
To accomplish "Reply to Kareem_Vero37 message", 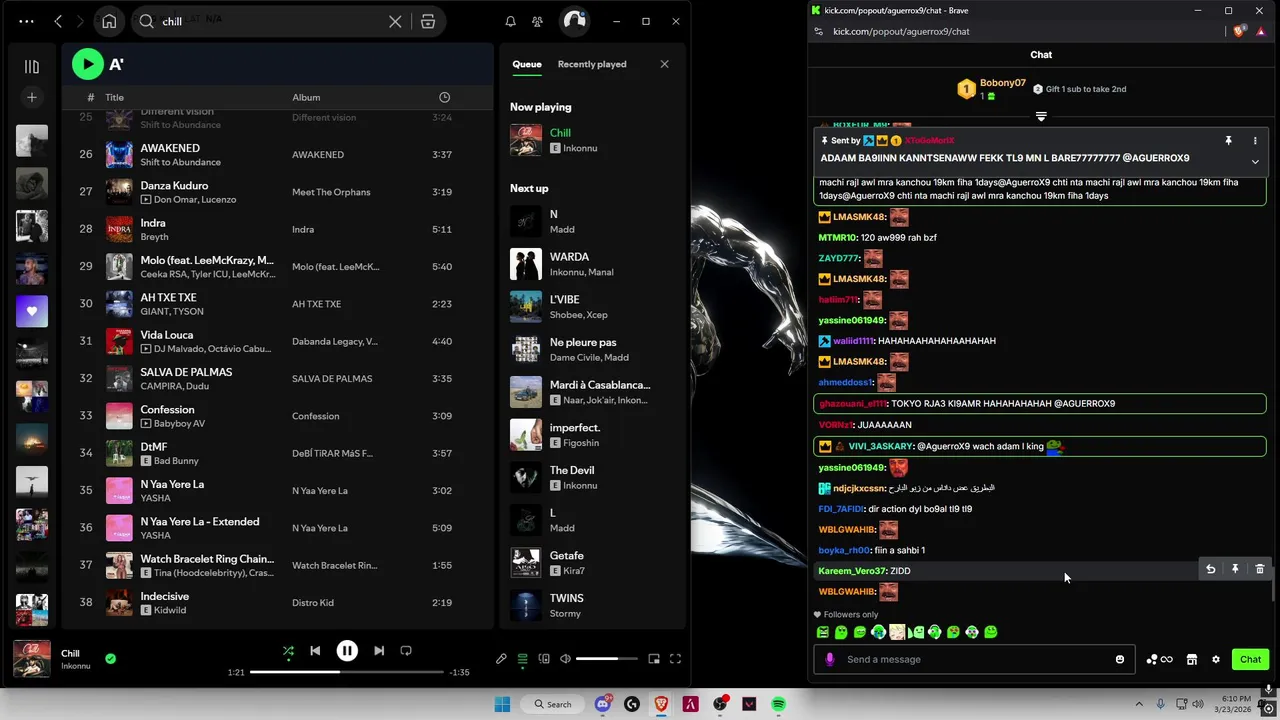I will point(1210,569).
